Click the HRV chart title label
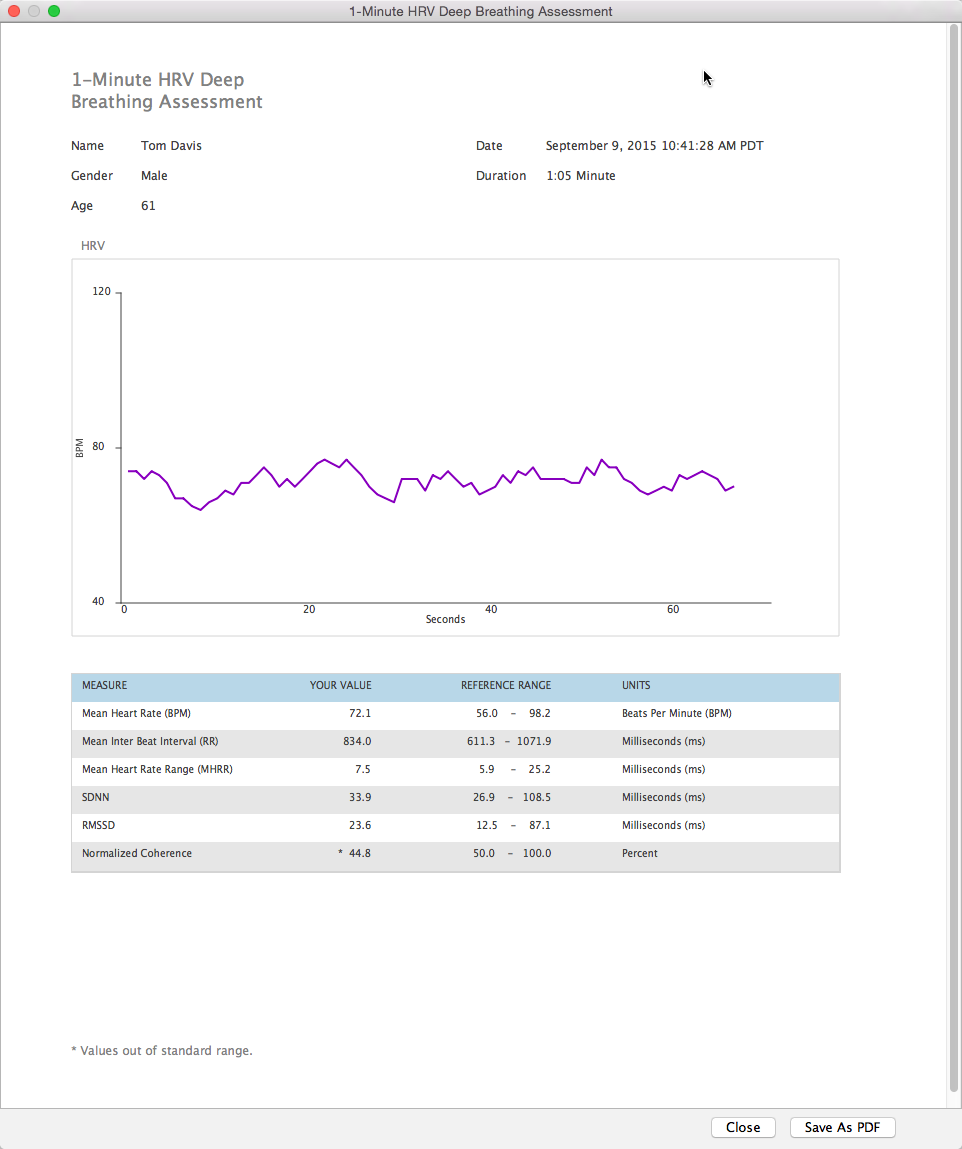 (92, 245)
